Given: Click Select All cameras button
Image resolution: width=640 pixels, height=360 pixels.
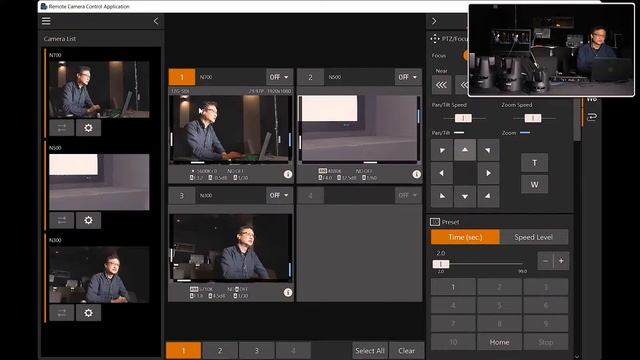Looking at the screenshot, I should [370, 351].
